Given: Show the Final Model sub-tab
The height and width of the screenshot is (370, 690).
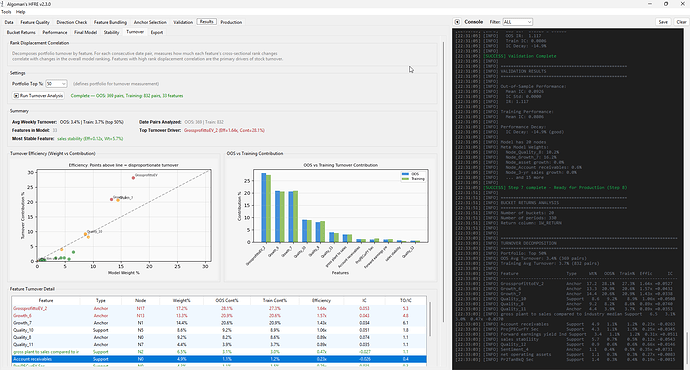Looking at the screenshot, I should (x=85, y=32).
